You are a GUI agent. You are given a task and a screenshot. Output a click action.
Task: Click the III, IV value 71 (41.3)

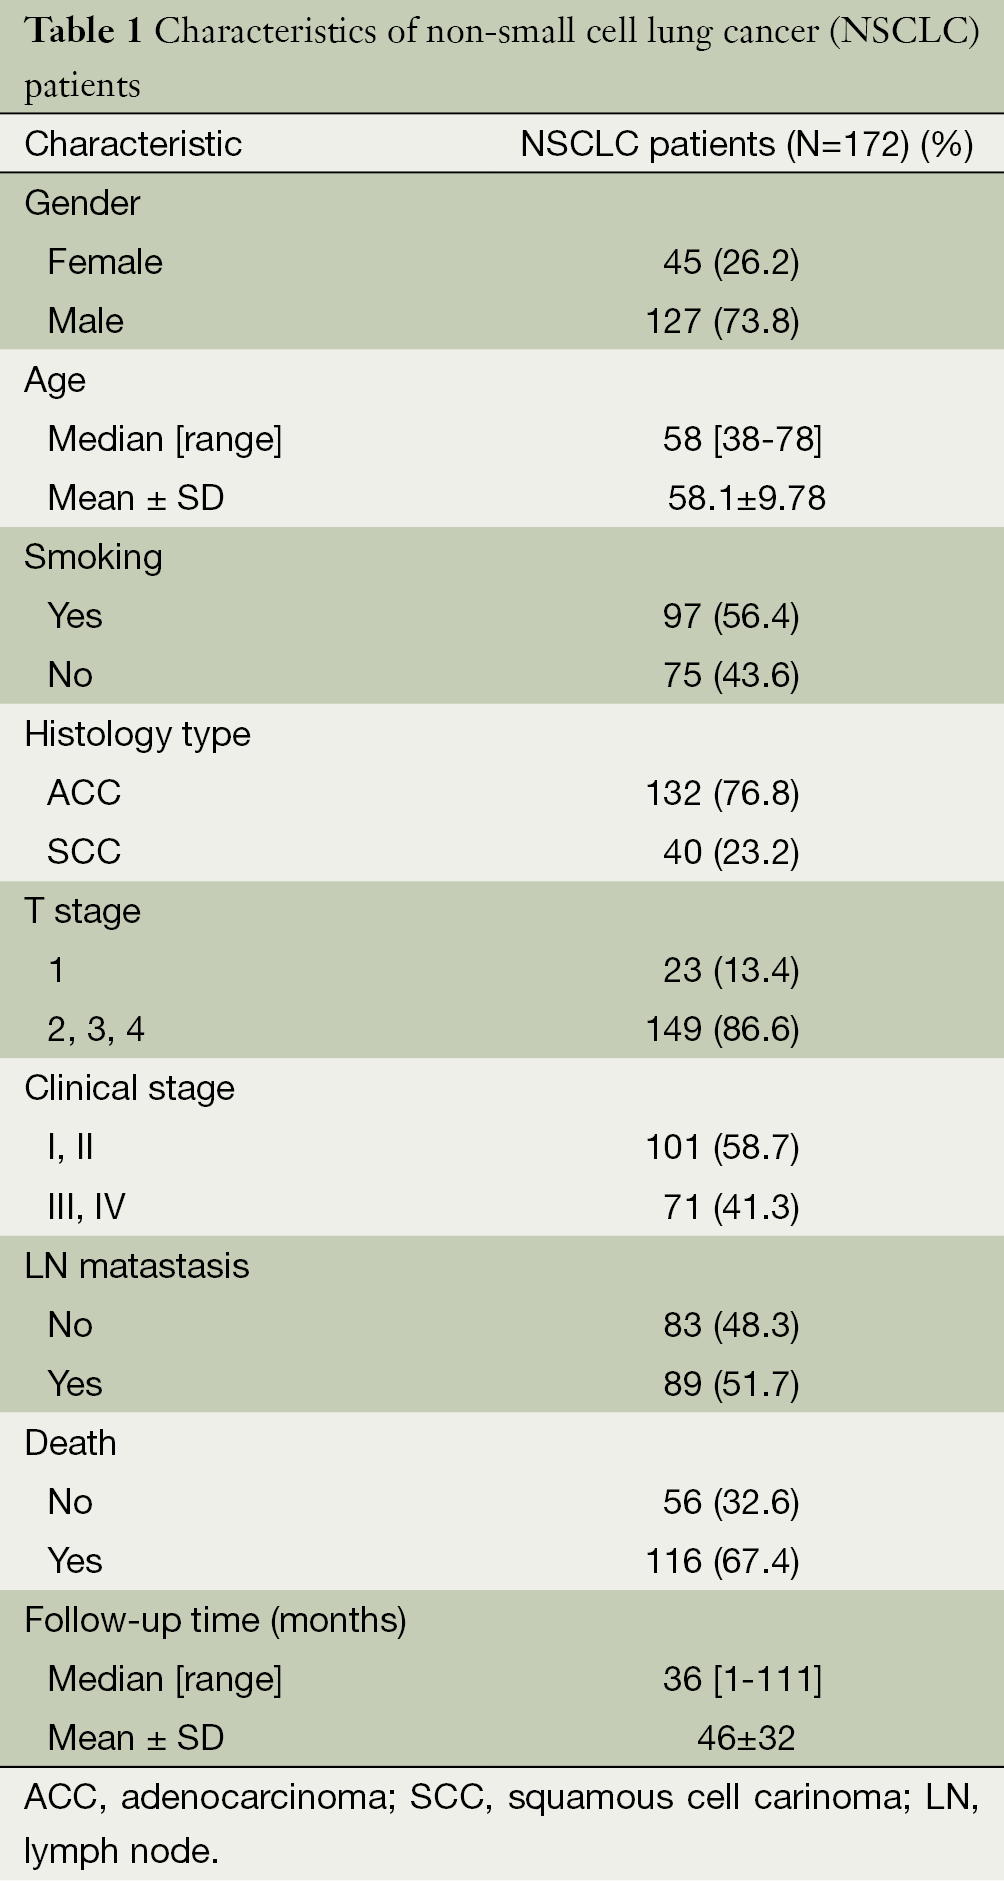click(731, 1207)
